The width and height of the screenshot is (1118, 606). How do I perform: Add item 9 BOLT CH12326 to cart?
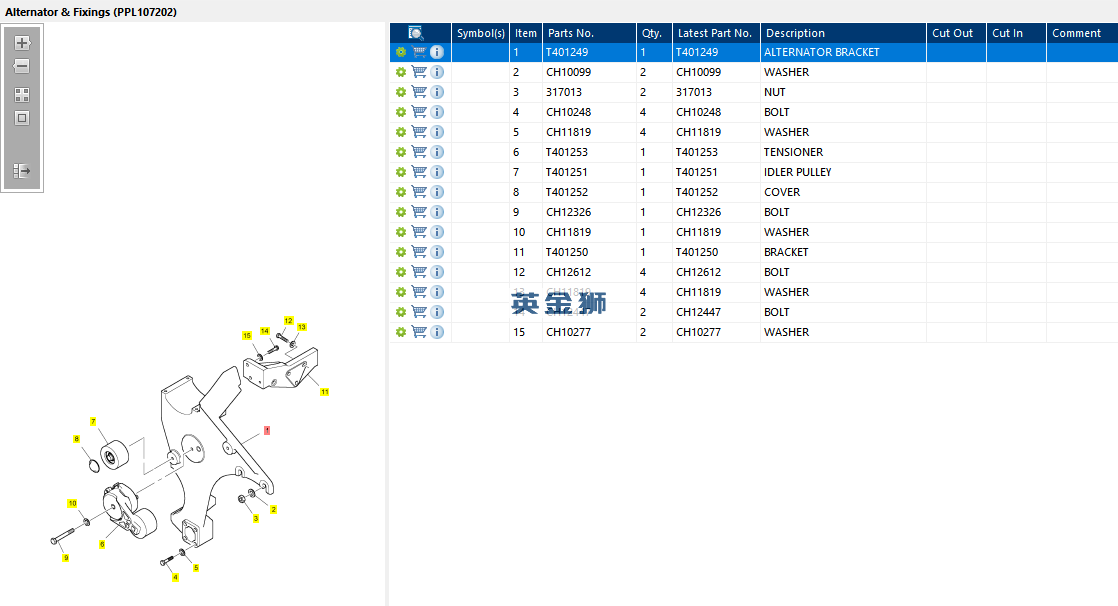coord(419,212)
